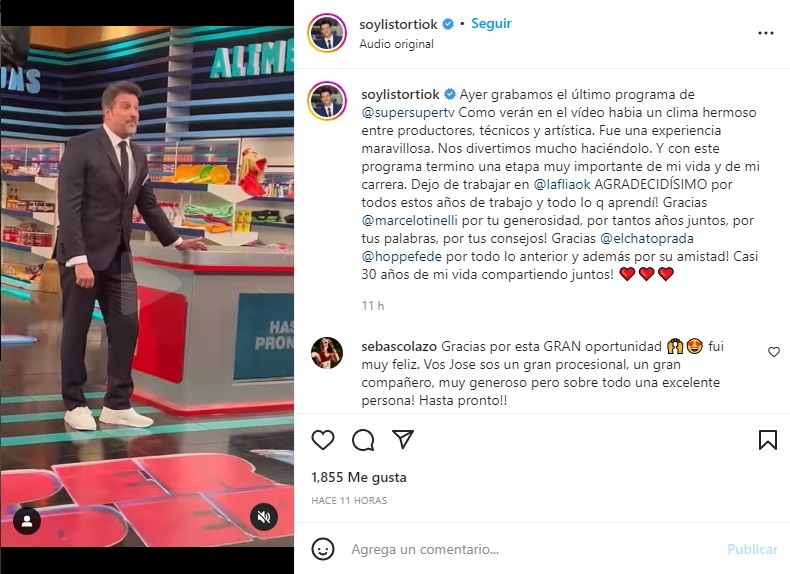Open soylistortiok header profile avatar
The image size is (790, 574).
click(x=327, y=33)
